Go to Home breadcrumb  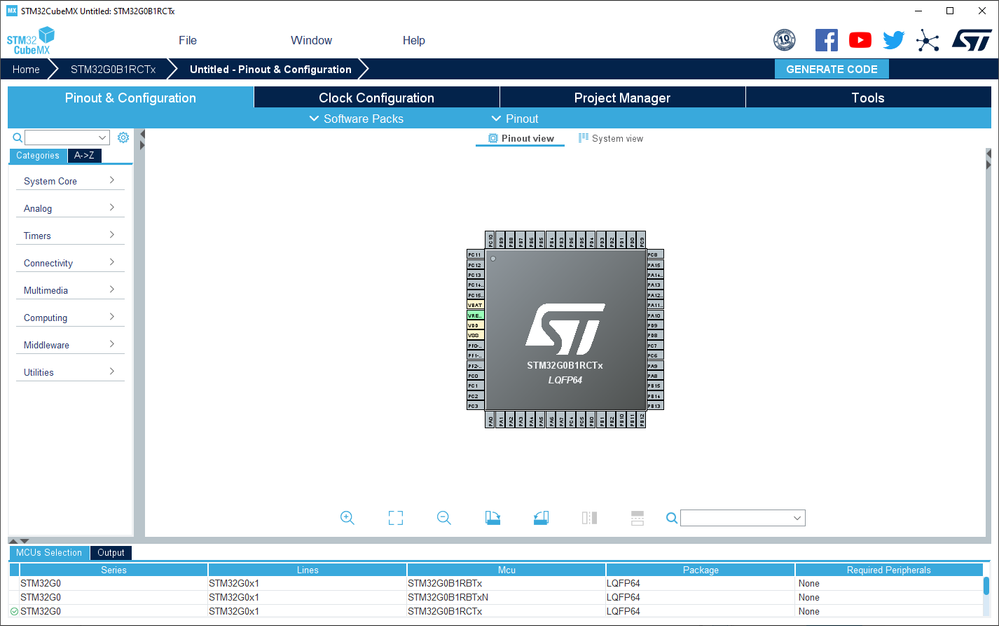click(25, 69)
